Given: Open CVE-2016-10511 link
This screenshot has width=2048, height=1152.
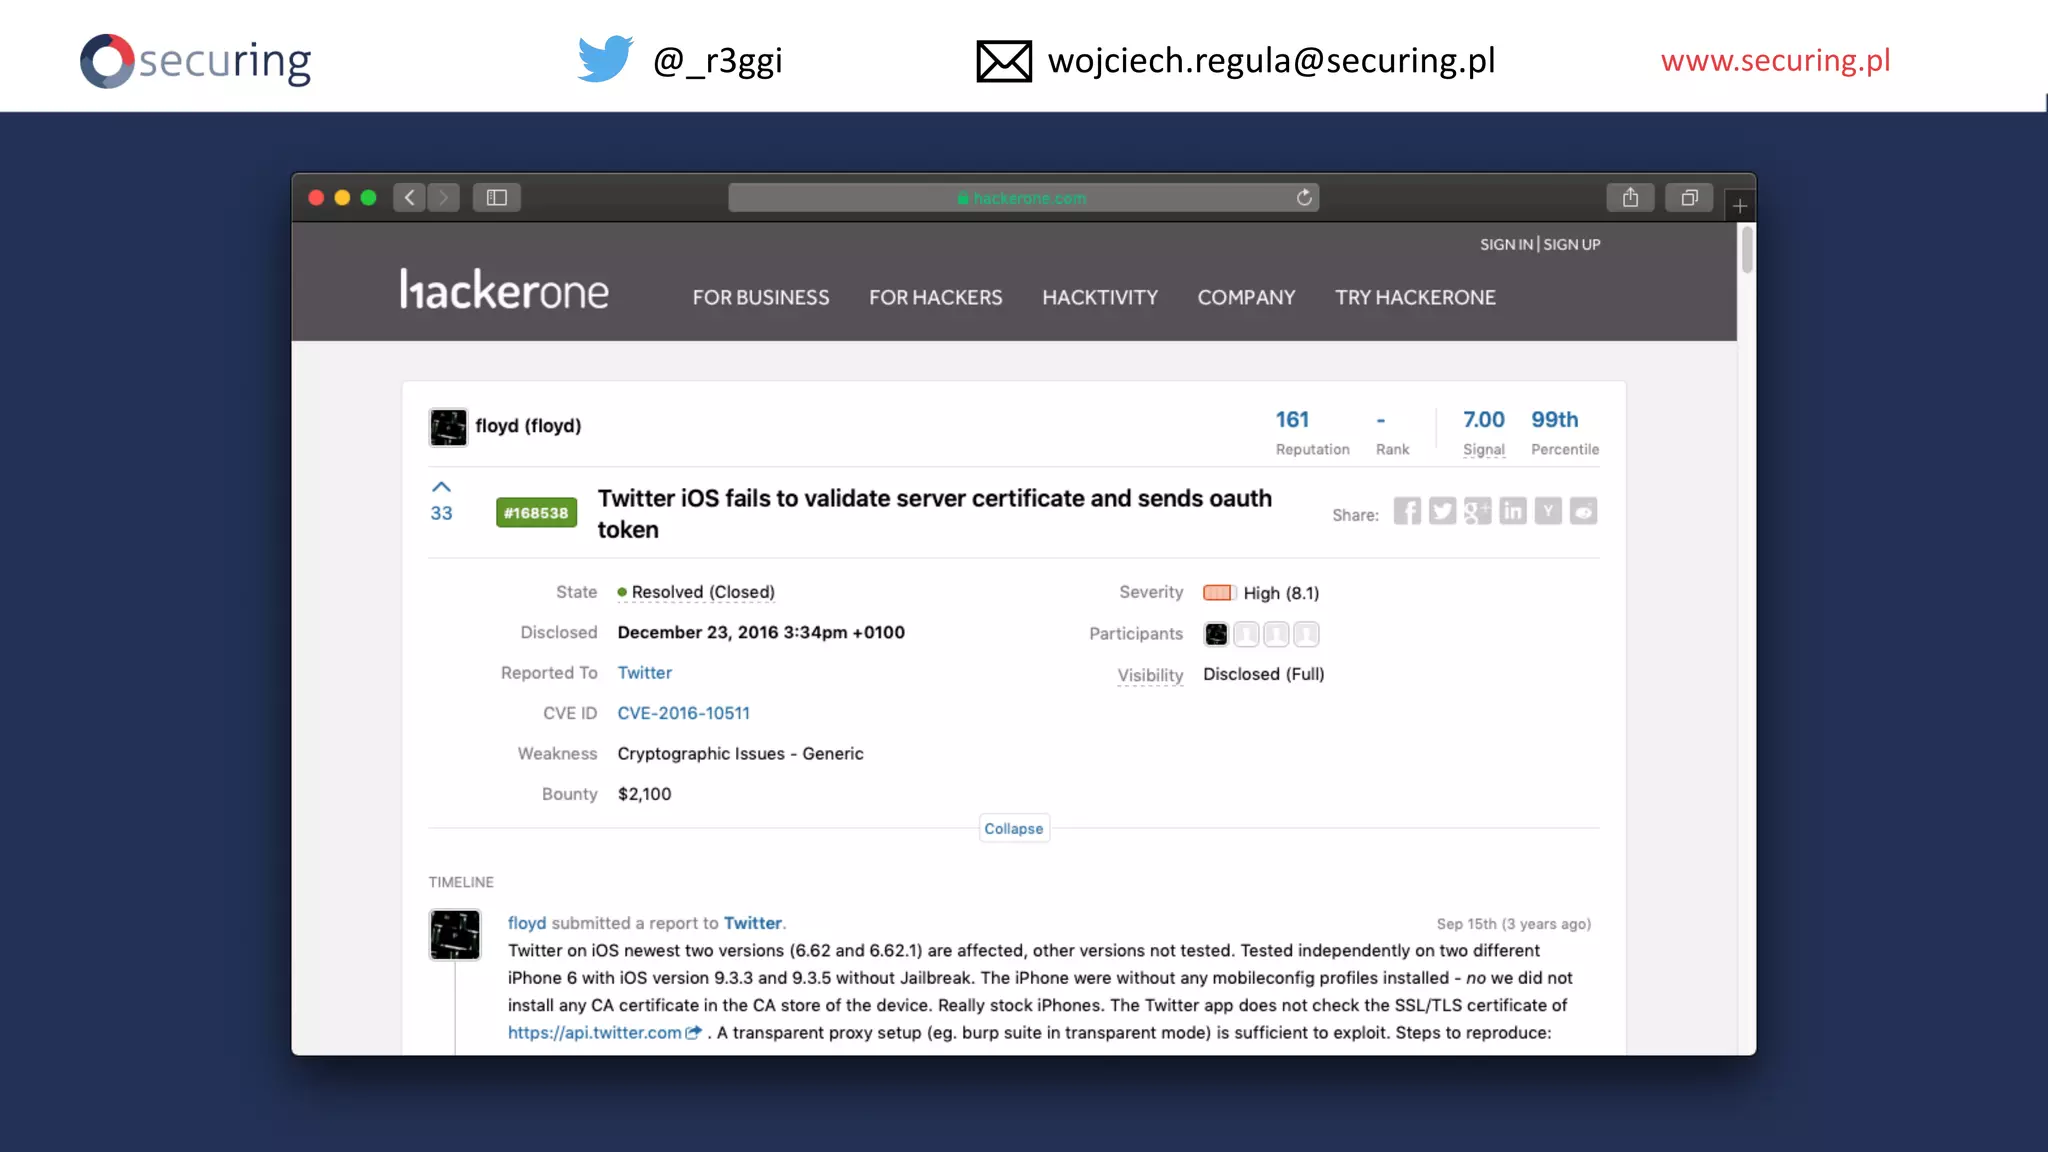Looking at the screenshot, I should point(683,713).
